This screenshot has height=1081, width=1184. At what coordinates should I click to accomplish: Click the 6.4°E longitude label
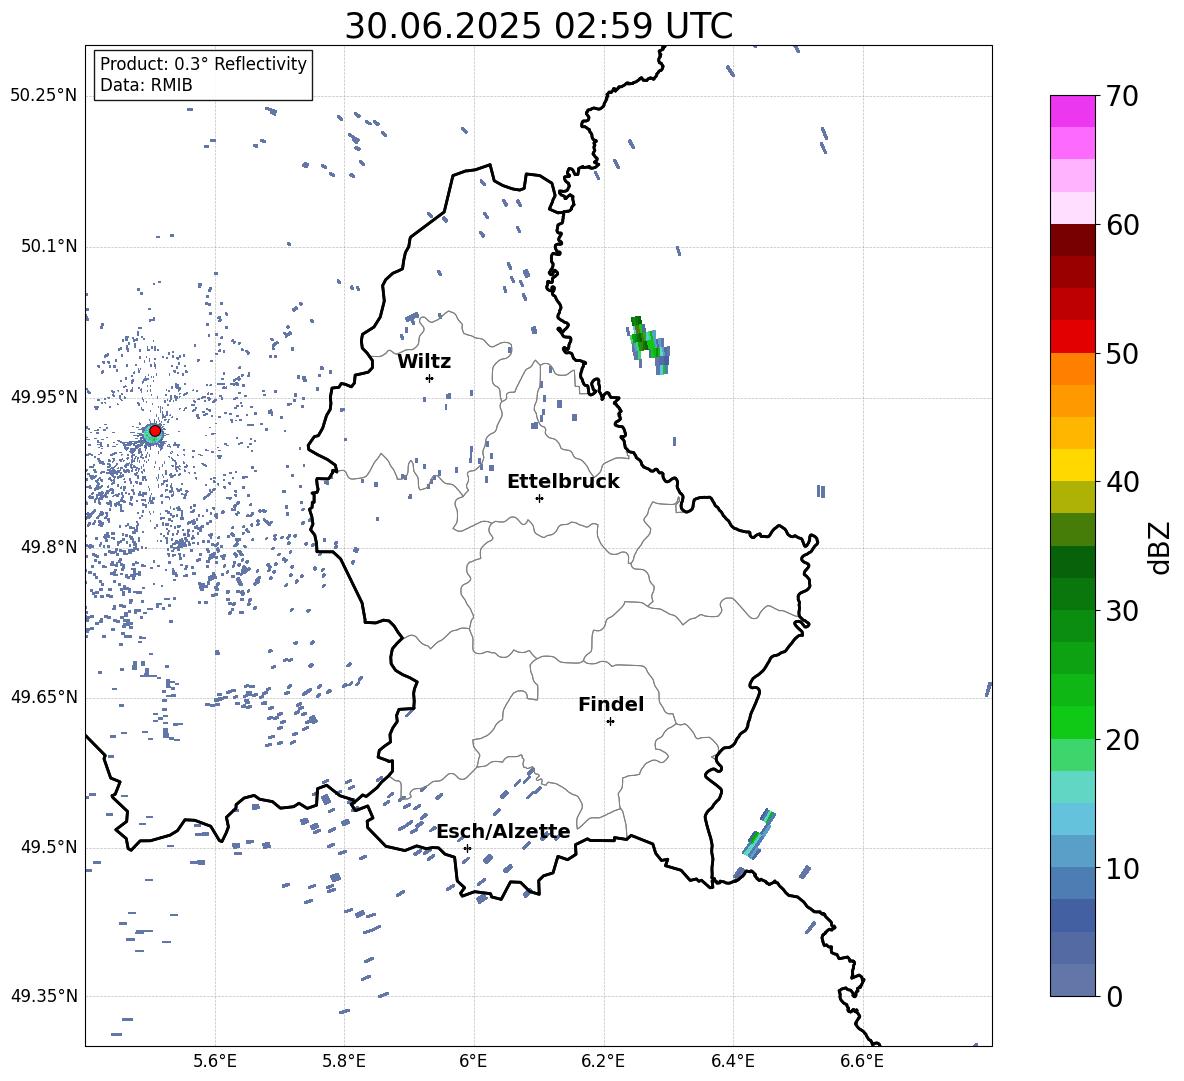[732, 1061]
